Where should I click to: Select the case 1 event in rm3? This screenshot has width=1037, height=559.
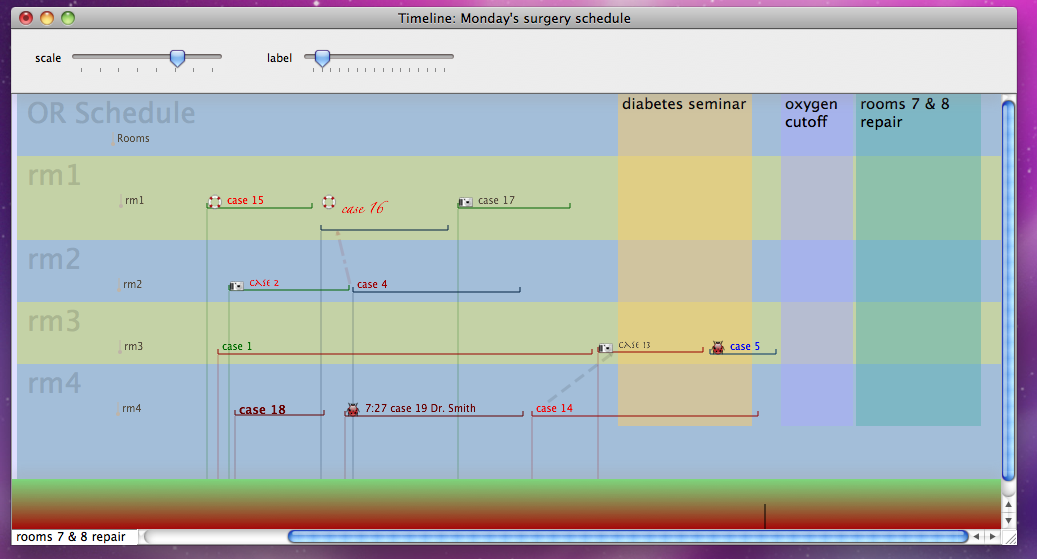coord(237,347)
